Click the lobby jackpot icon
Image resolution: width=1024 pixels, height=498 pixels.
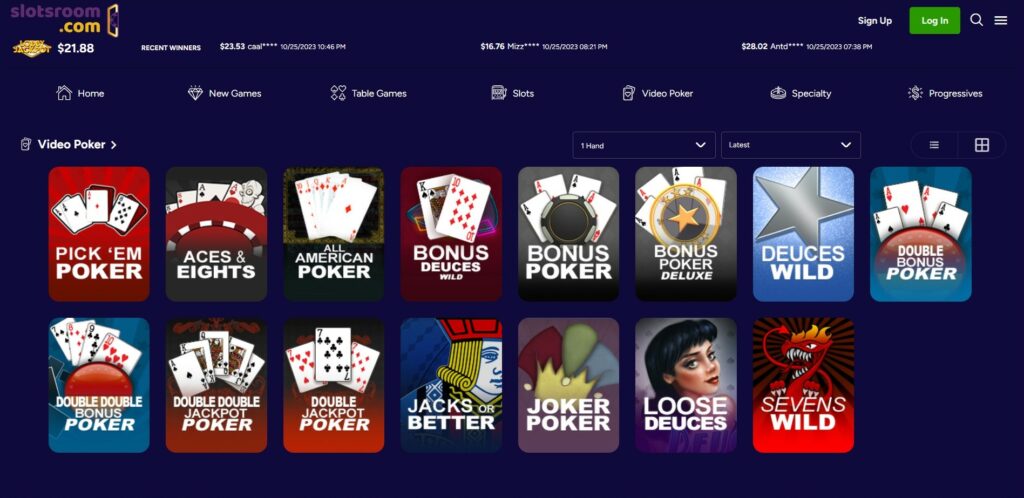(32, 48)
